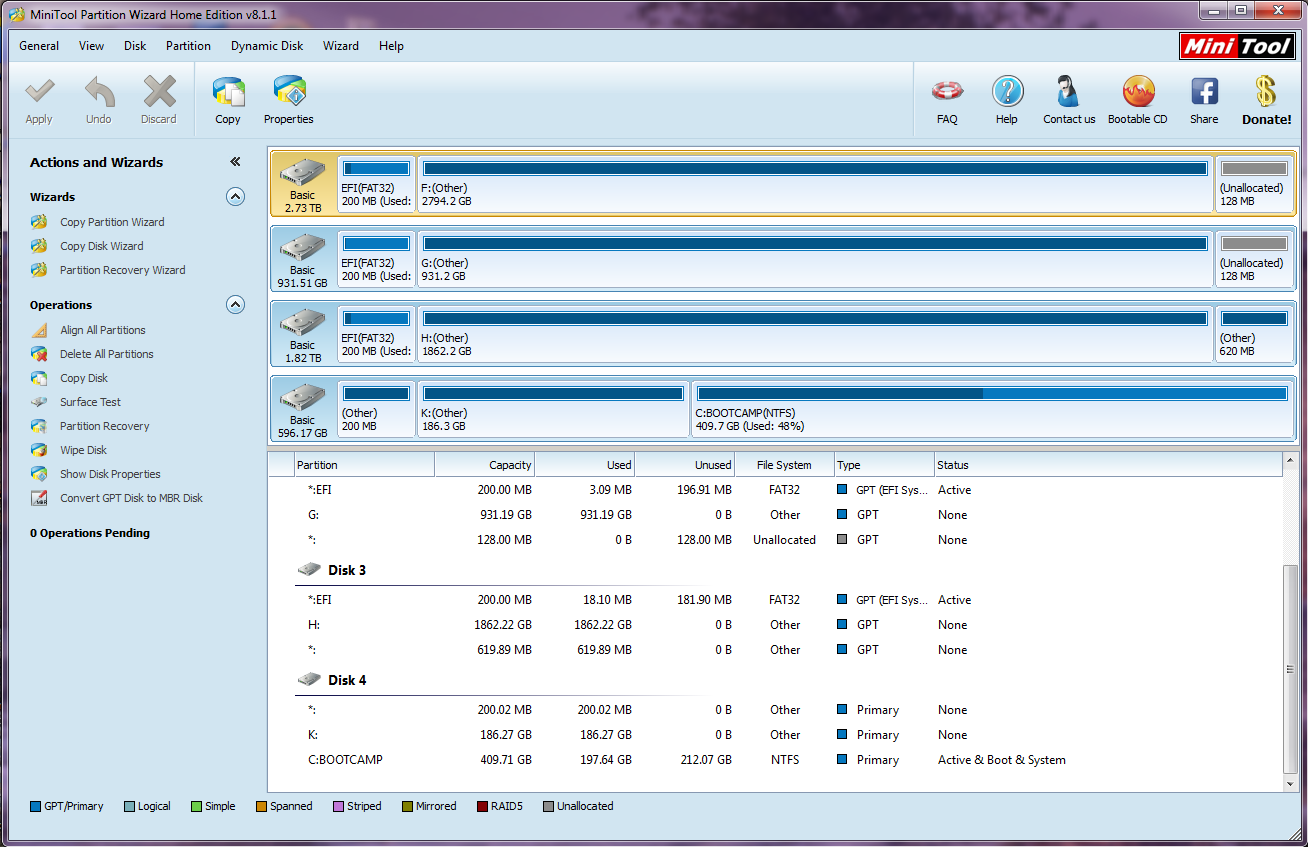Click the Donate dollar icon

1266,92
